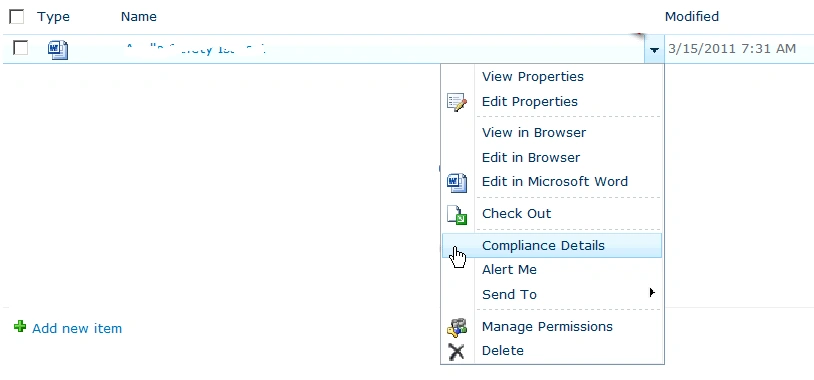
Task: Click the black X Delete icon
Action: tap(457, 351)
